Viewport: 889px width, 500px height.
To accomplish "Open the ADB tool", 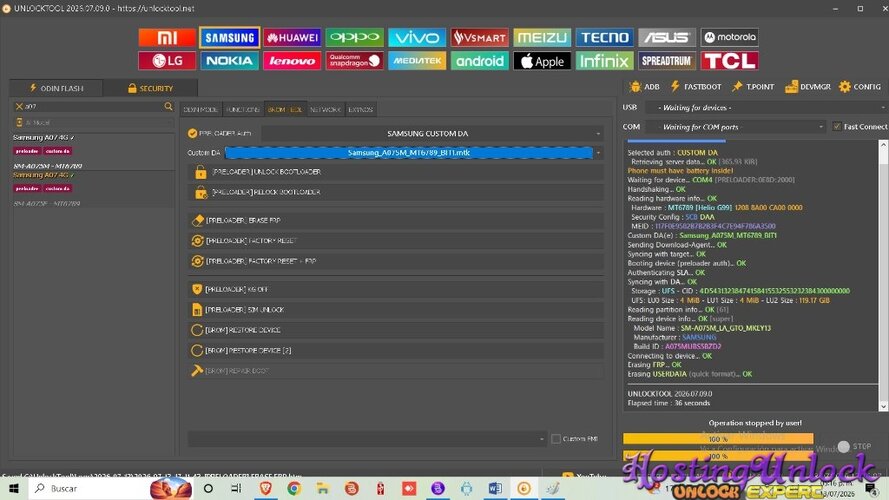I will pos(645,87).
